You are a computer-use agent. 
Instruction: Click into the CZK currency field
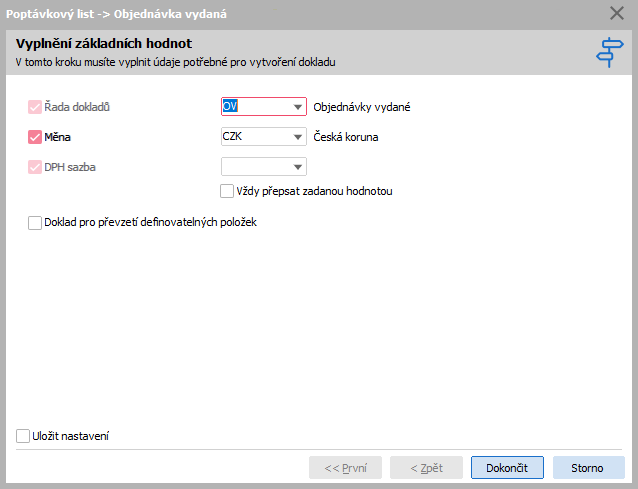[256, 137]
